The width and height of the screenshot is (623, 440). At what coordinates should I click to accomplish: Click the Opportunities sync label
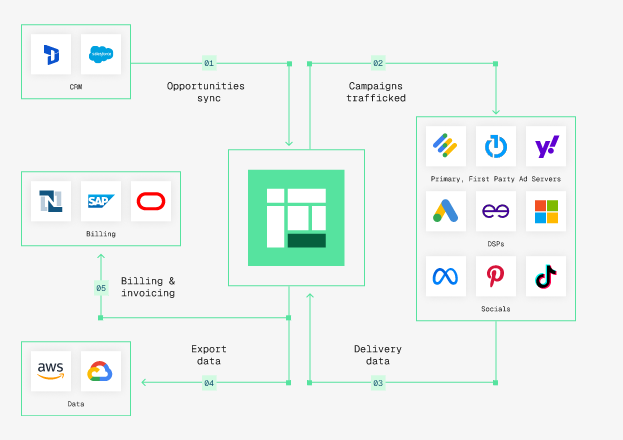coord(206,92)
